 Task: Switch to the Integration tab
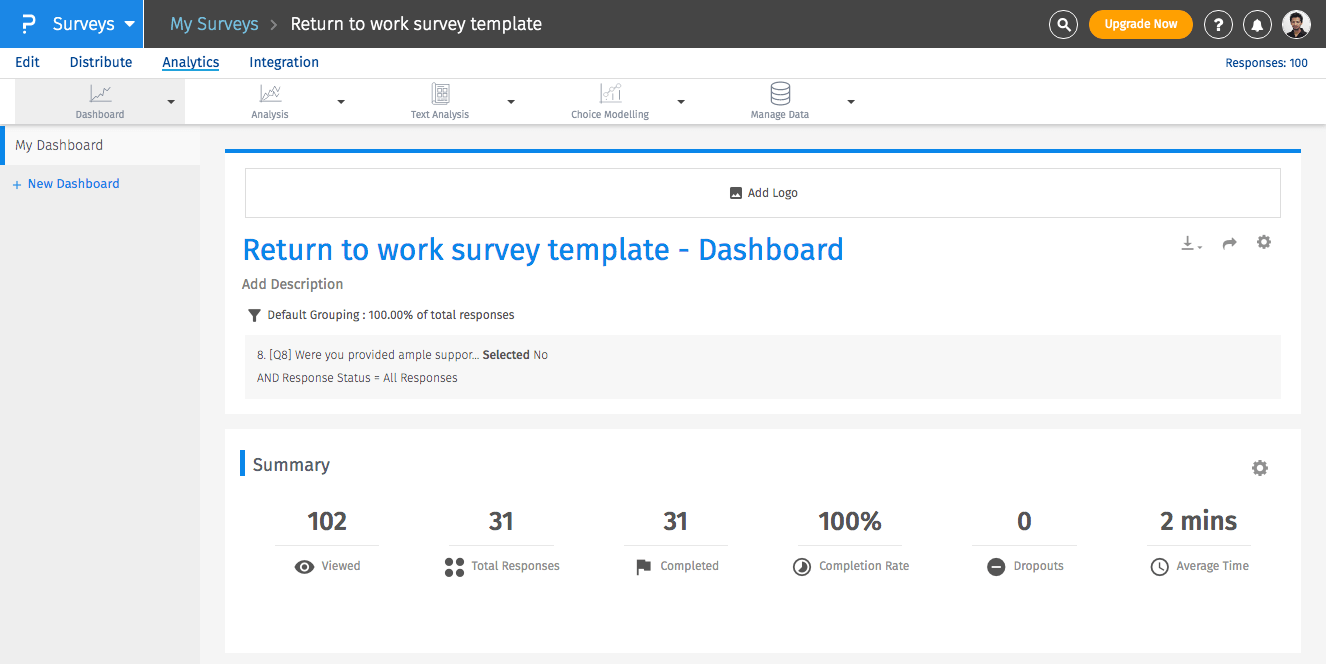284,62
